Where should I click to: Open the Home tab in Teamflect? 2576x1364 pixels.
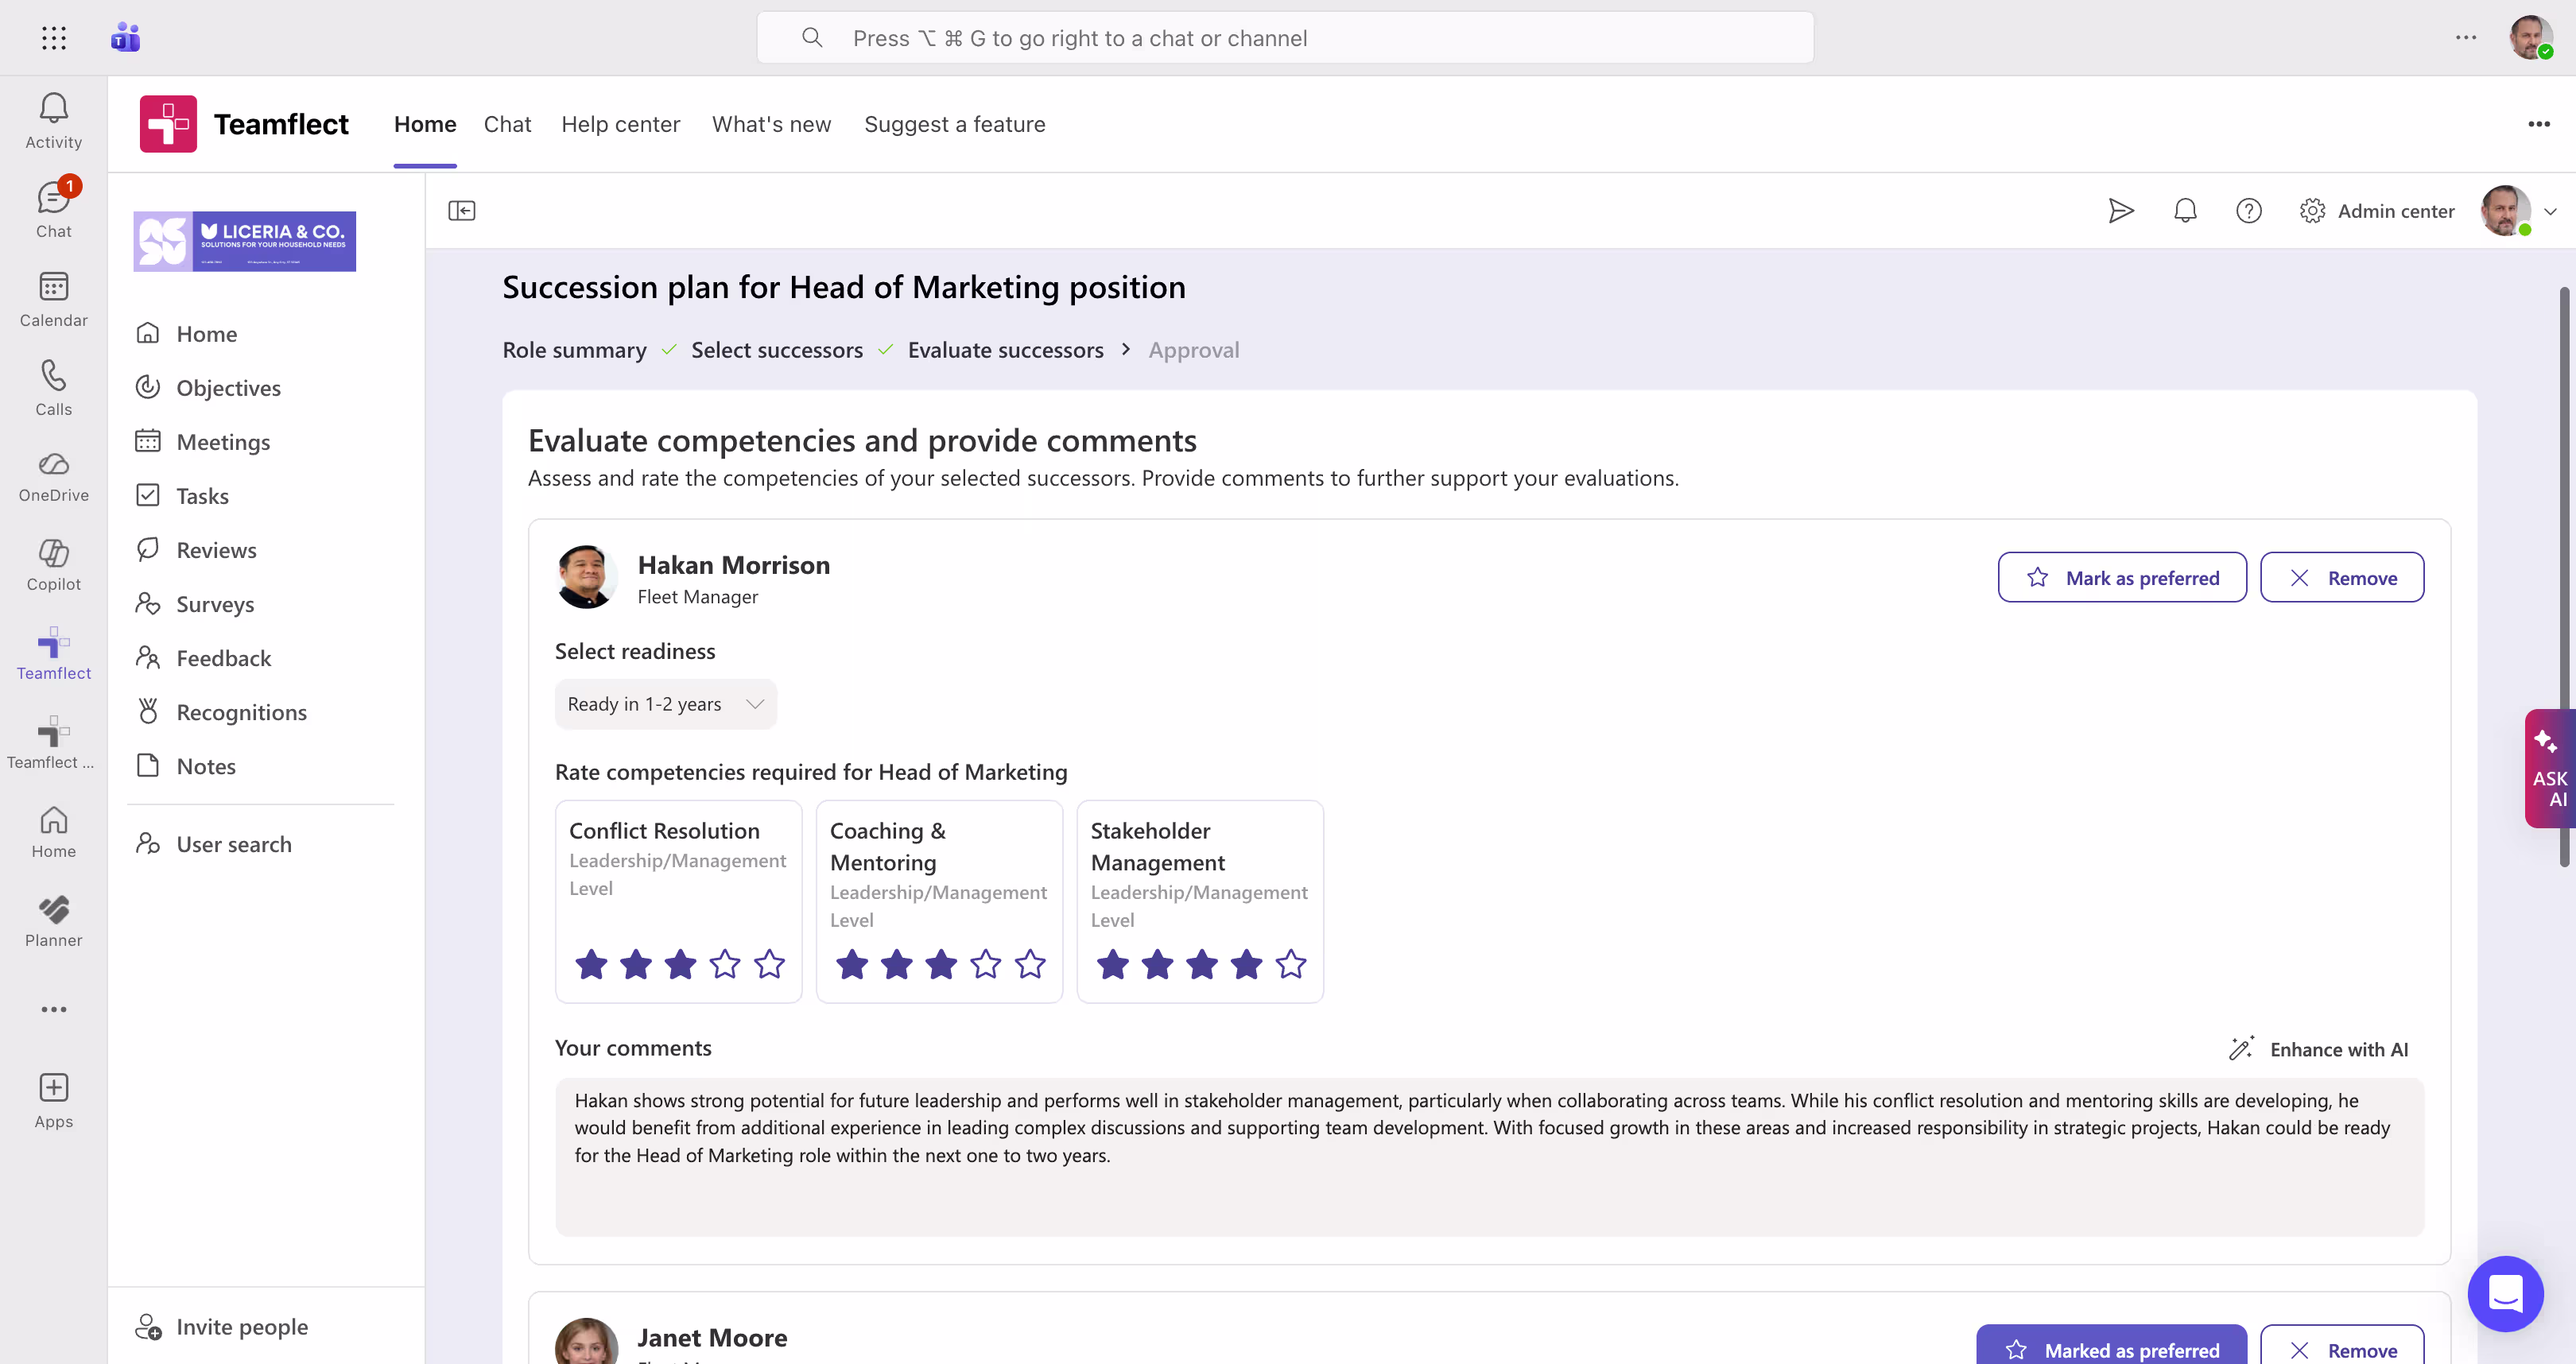(425, 124)
